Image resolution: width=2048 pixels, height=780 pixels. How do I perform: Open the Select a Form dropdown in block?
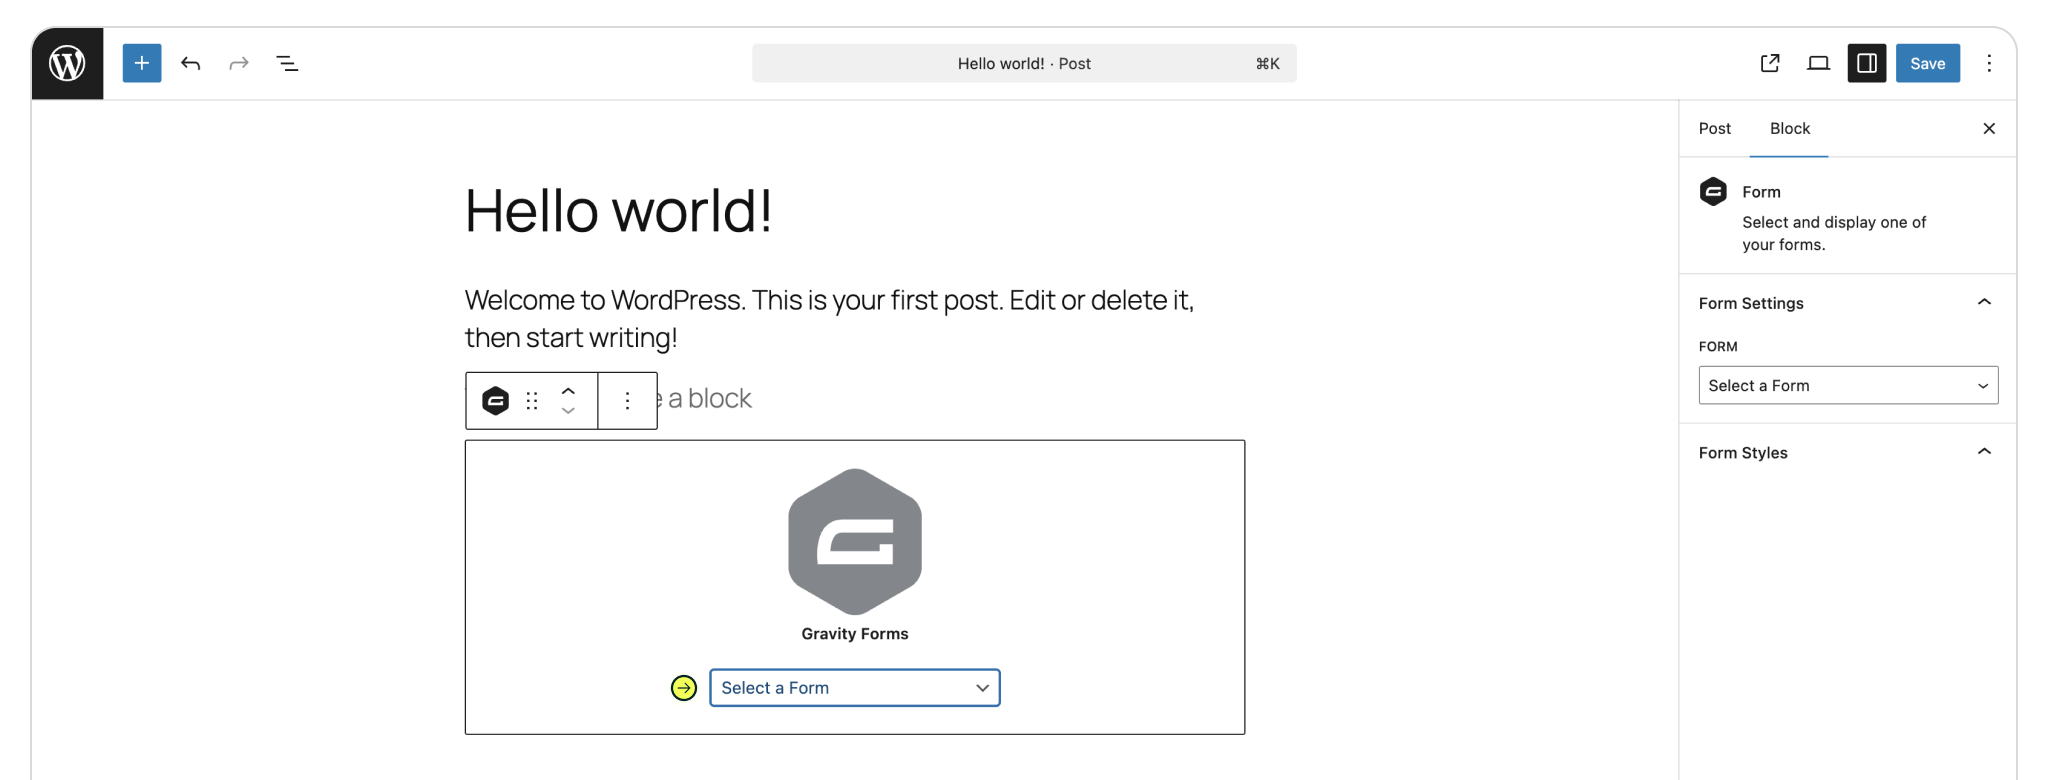855,687
